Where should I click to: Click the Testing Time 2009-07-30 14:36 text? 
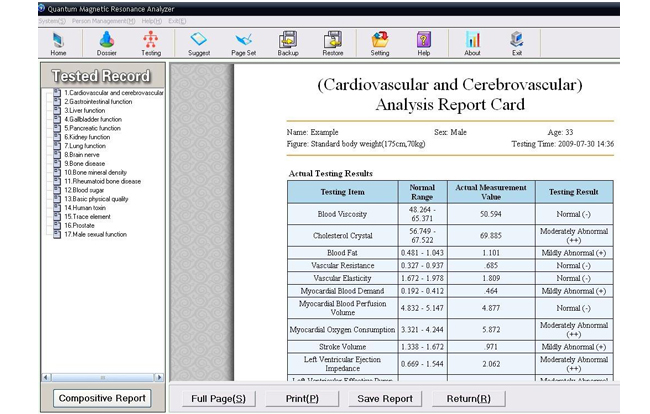point(563,144)
